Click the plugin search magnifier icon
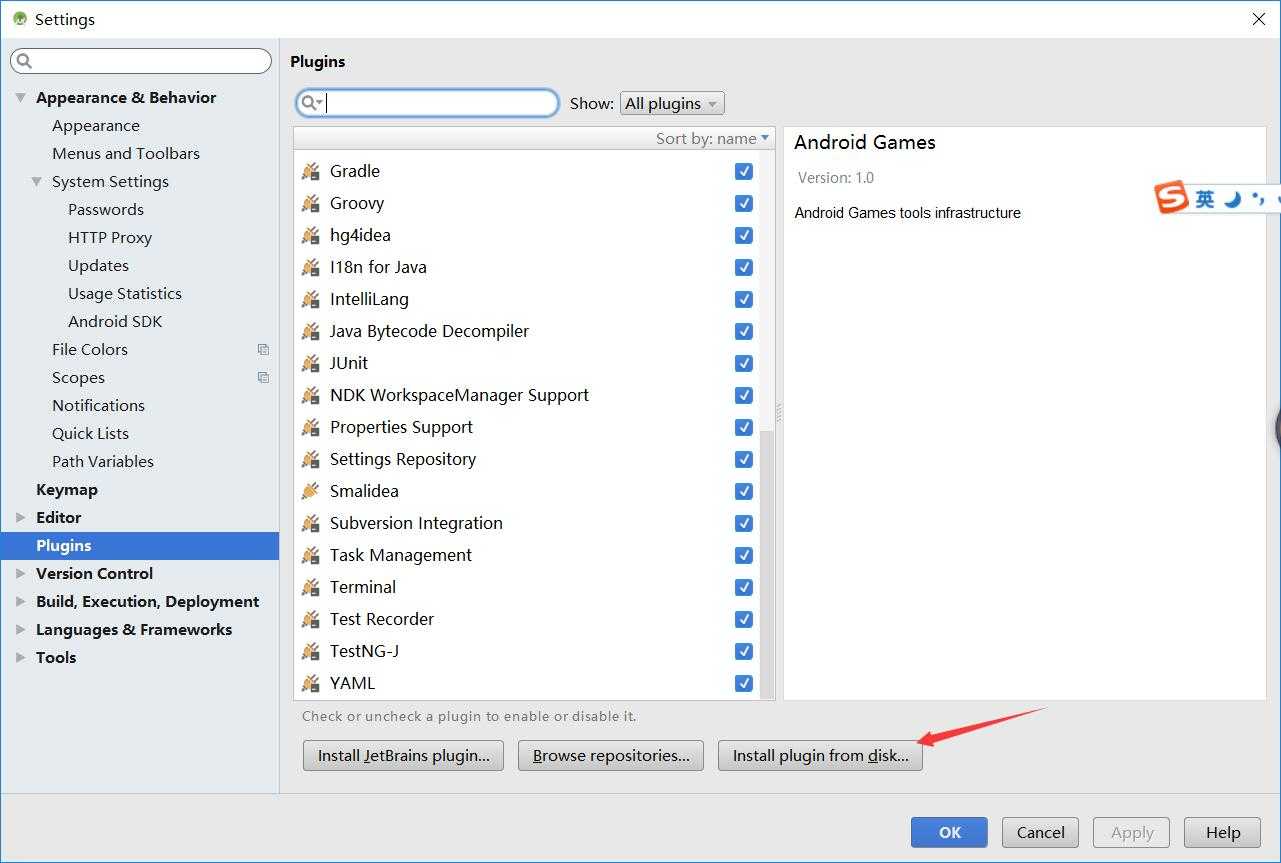Image resolution: width=1281 pixels, height=863 pixels. pos(311,103)
